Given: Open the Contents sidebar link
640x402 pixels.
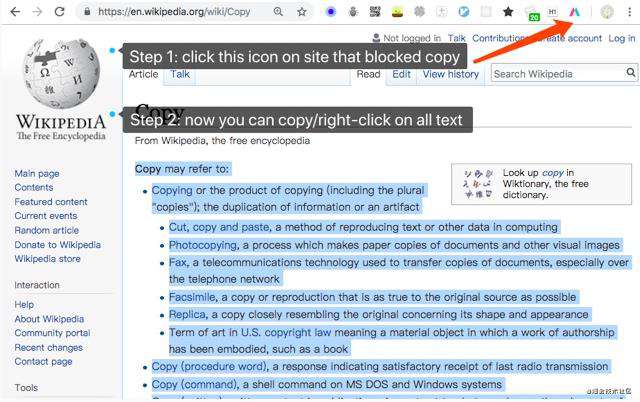Looking at the screenshot, I should coord(34,187).
